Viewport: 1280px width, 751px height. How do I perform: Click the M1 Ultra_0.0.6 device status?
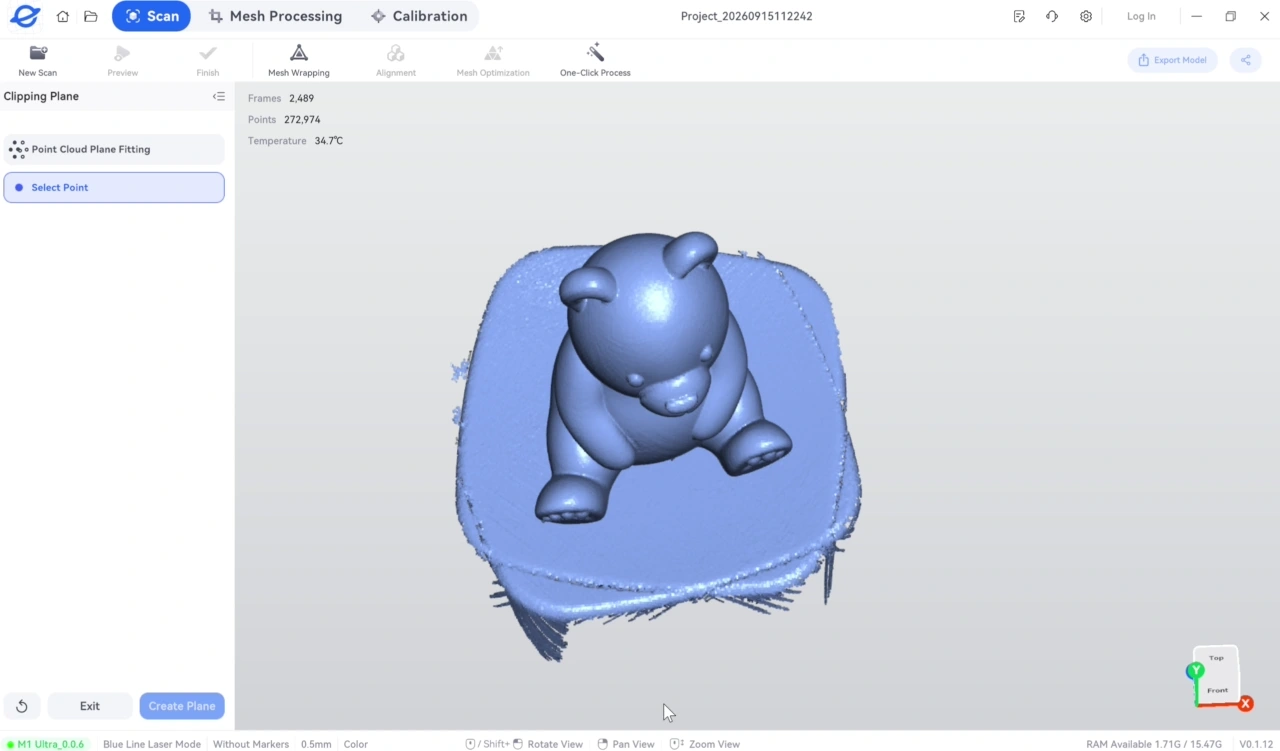[x=46, y=744]
